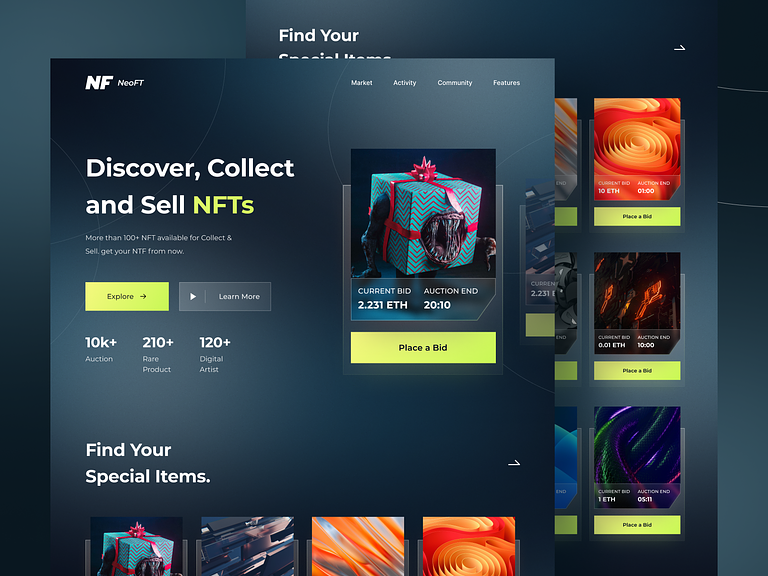Open the purple green swirl NFT thumbnail
The height and width of the screenshot is (576, 768).
(x=637, y=445)
